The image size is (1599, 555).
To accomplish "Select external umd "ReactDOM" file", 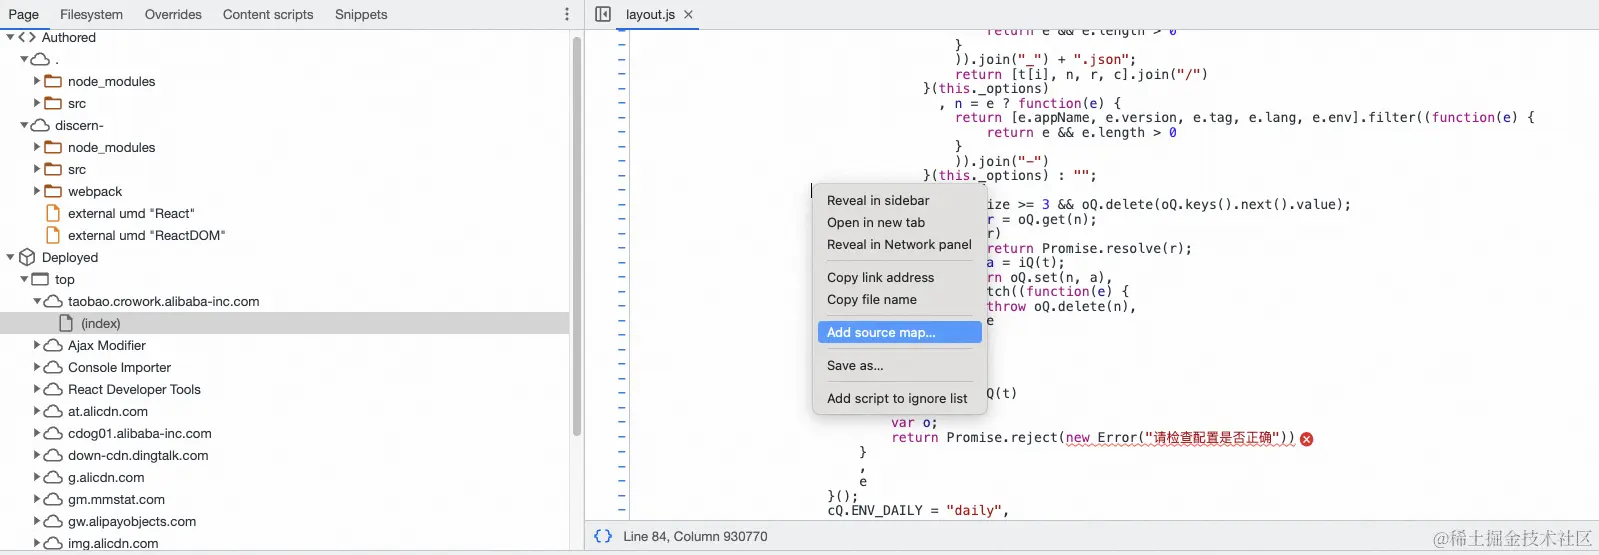I will tap(147, 235).
